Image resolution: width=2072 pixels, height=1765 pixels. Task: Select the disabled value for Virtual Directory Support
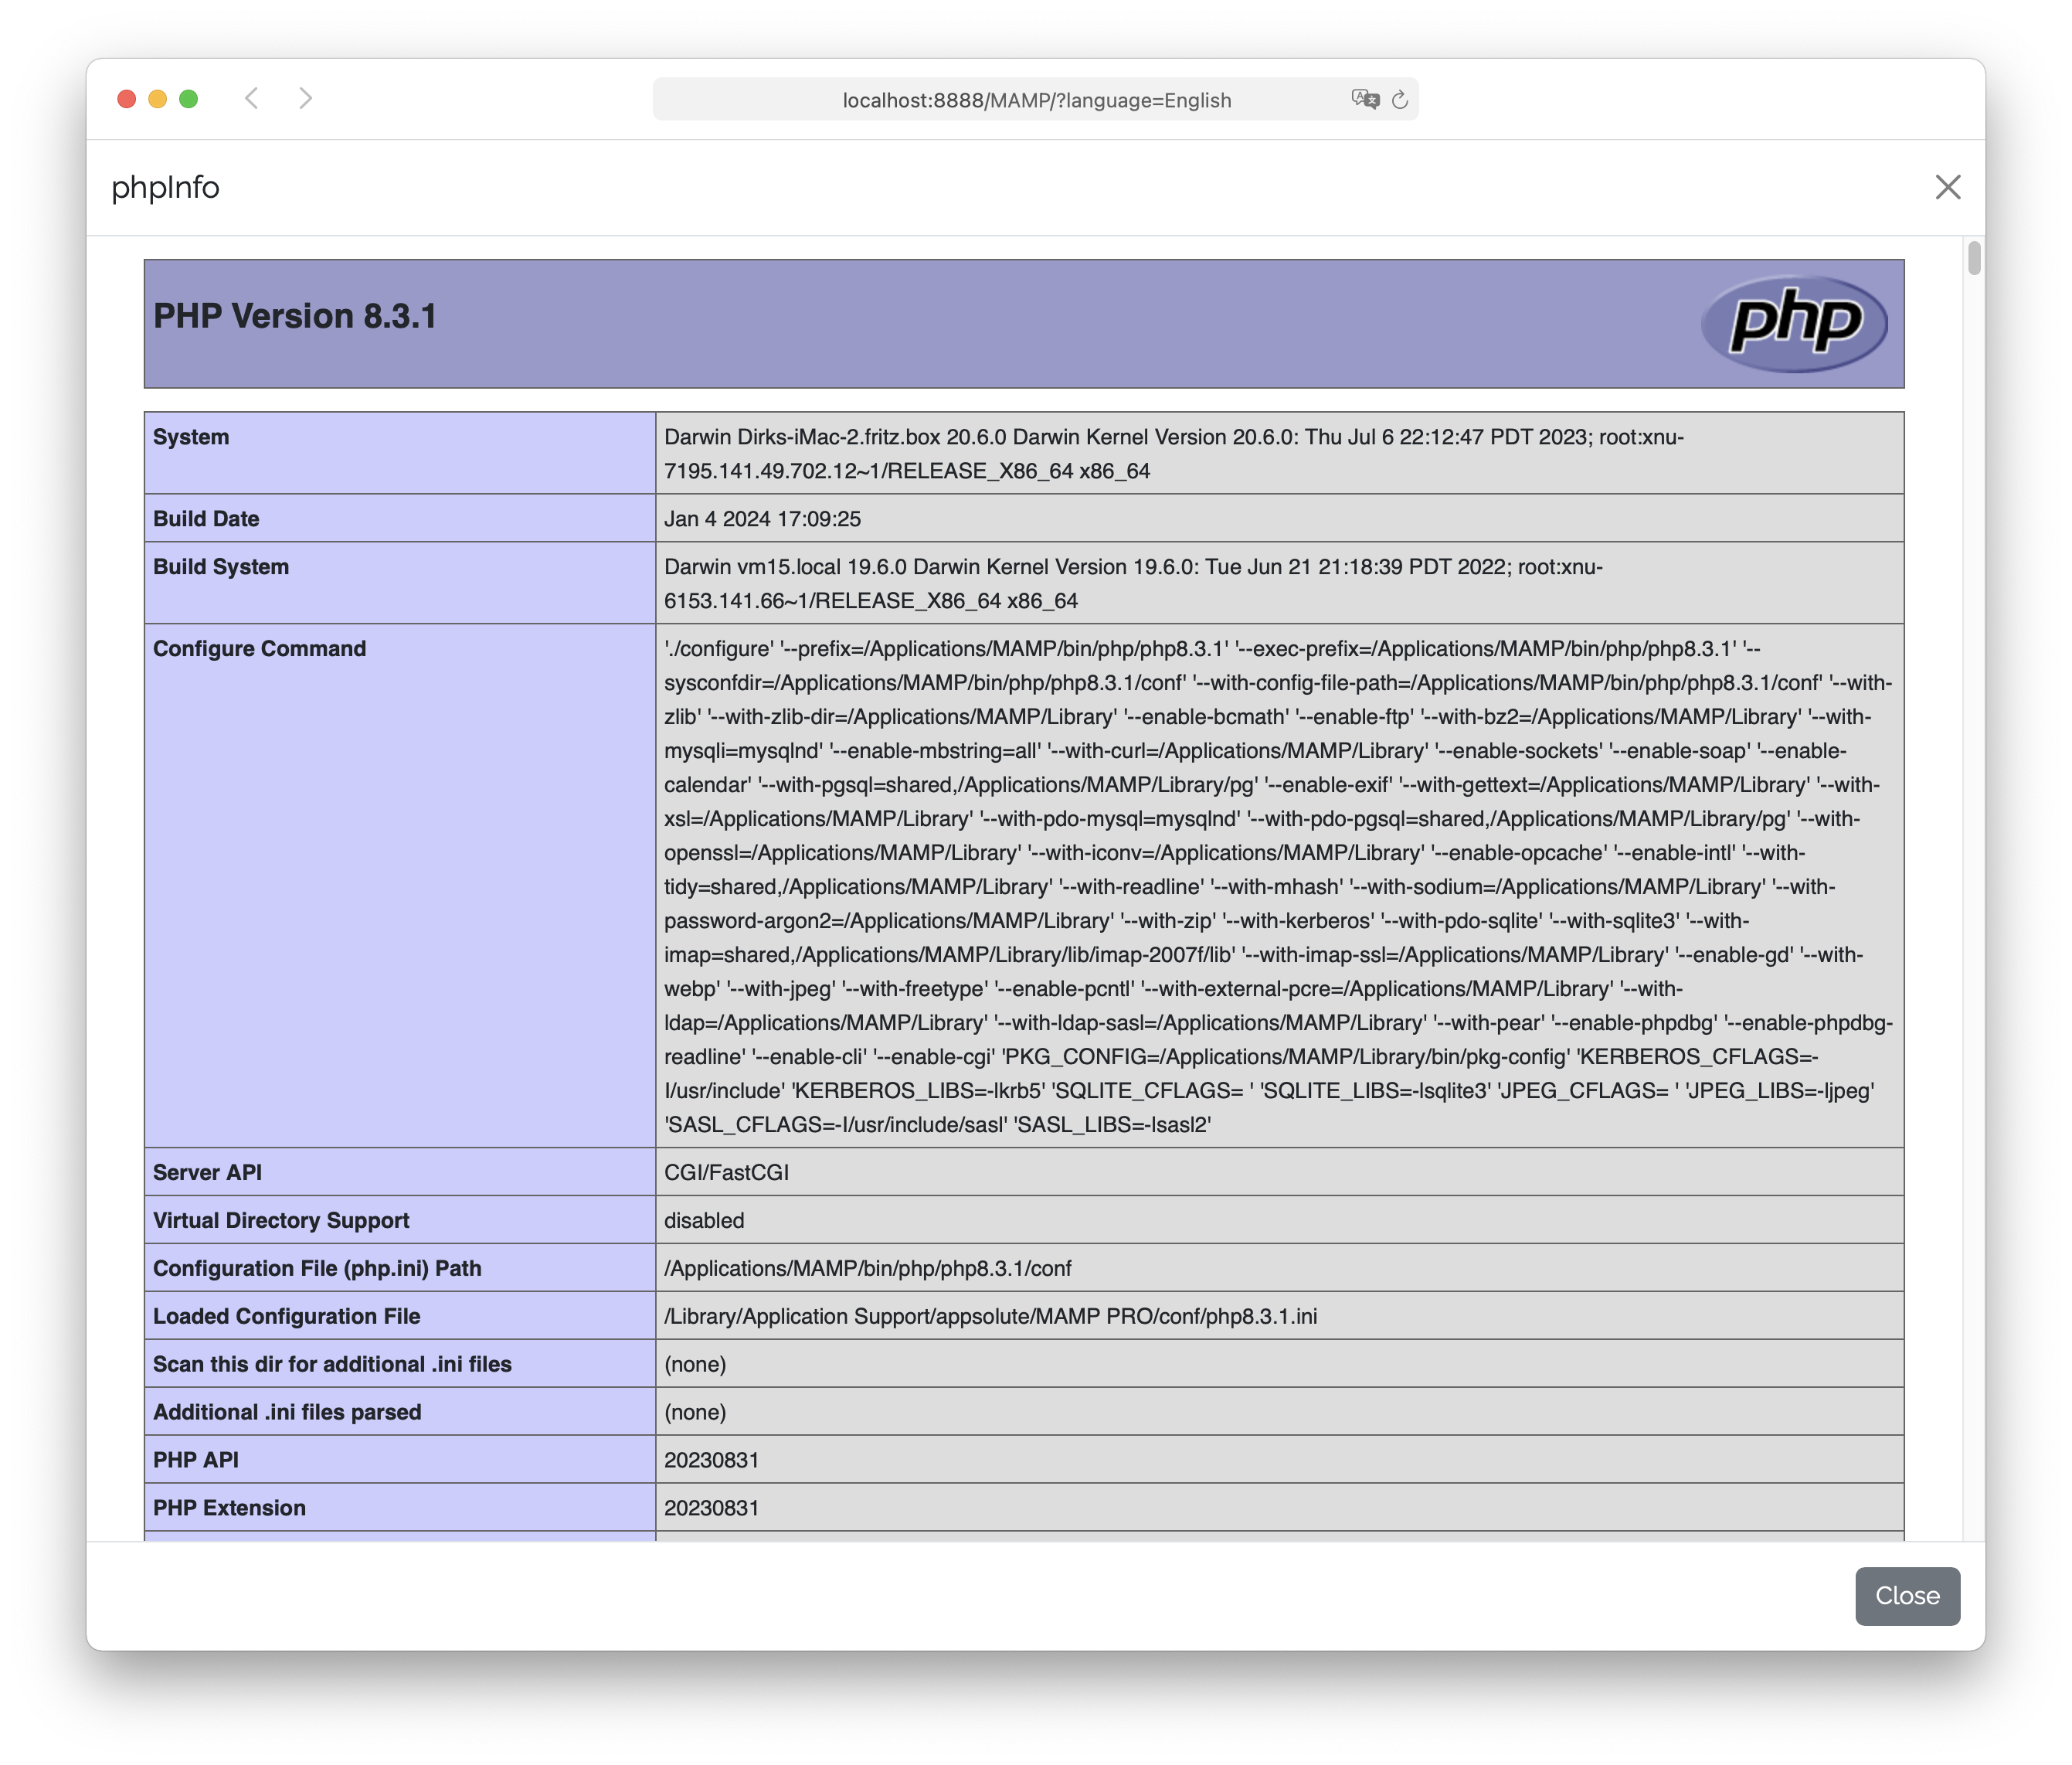pyautogui.click(x=704, y=1220)
